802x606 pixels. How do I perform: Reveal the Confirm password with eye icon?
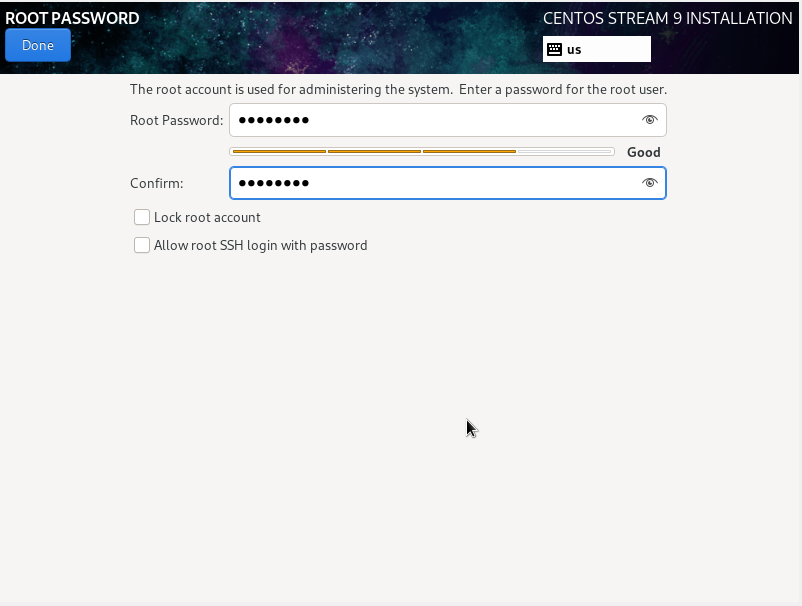650,183
